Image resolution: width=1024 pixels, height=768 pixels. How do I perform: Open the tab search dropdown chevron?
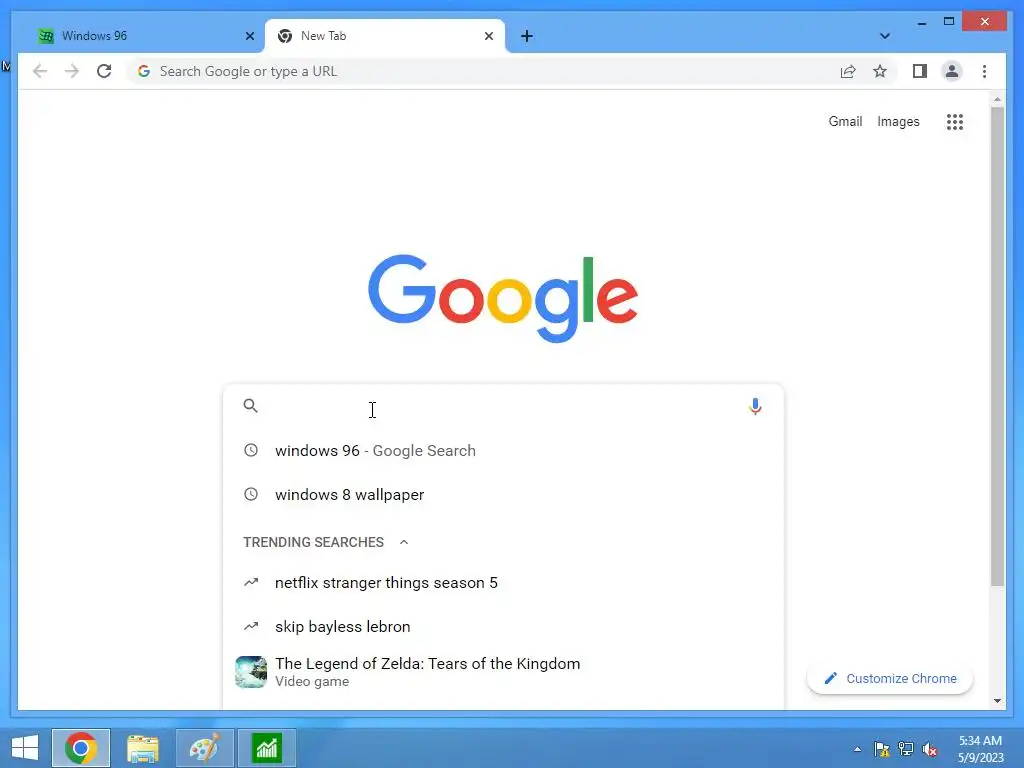point(884,36)
